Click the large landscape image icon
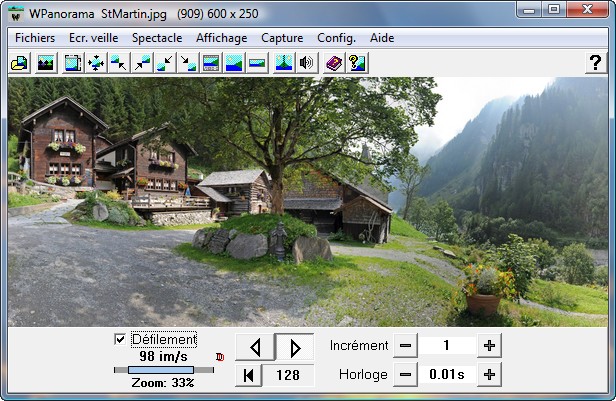The image size is (616, 401). 234,63
